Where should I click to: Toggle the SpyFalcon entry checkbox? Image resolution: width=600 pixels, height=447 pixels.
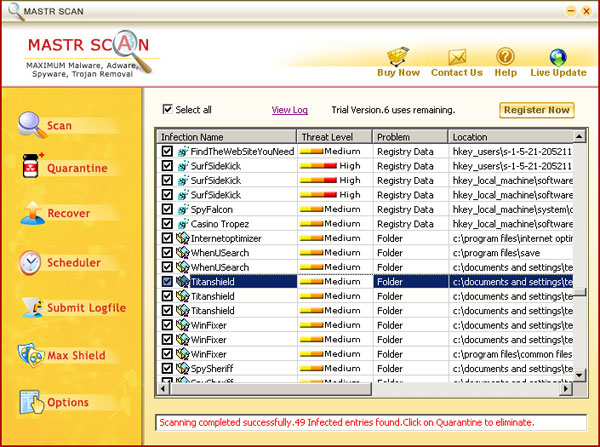coord(167,209)
